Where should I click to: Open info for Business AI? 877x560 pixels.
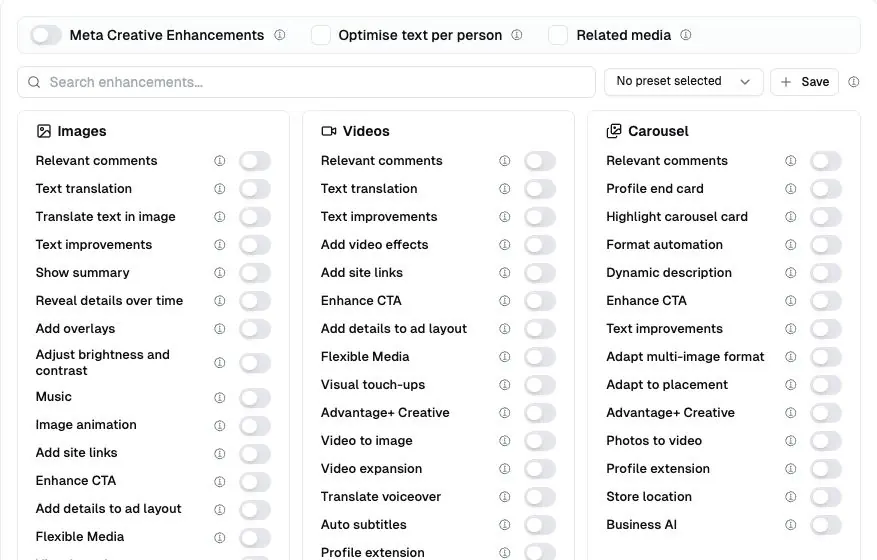pos(790,524)
